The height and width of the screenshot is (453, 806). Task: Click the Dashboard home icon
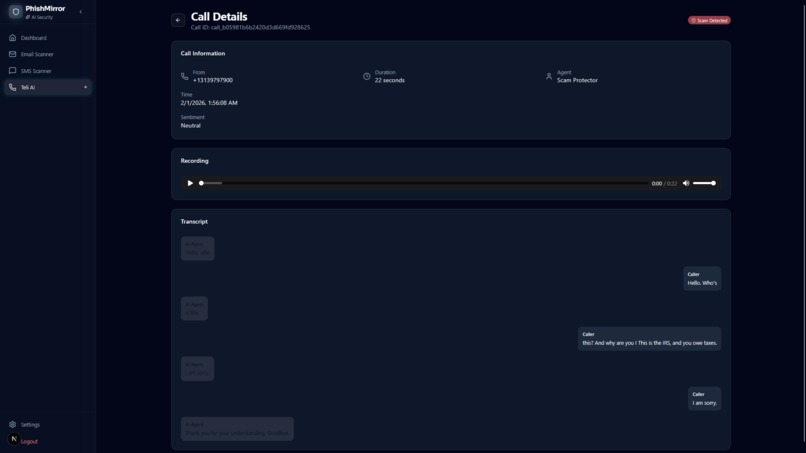coord(12,38)
